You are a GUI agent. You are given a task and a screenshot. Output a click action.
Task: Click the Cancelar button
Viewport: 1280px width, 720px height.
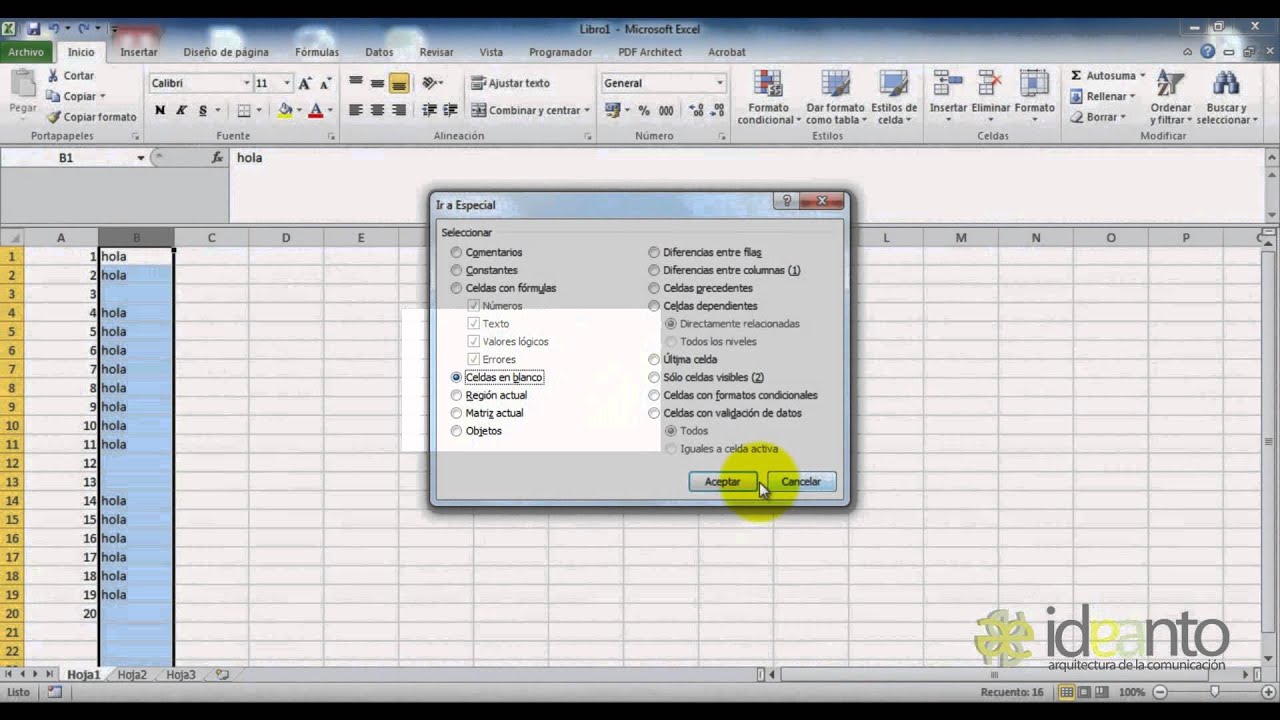click(x=801, y=482)
